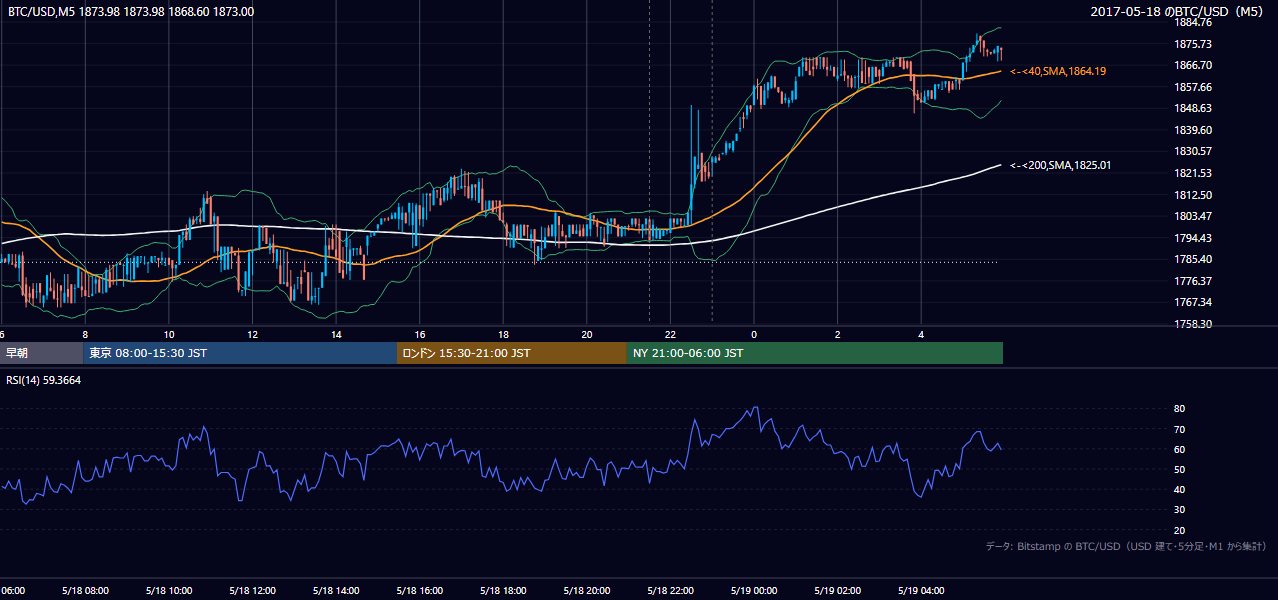Click price axis value 1839.60
This screenshot has height=600, width=1278.
1193,130
